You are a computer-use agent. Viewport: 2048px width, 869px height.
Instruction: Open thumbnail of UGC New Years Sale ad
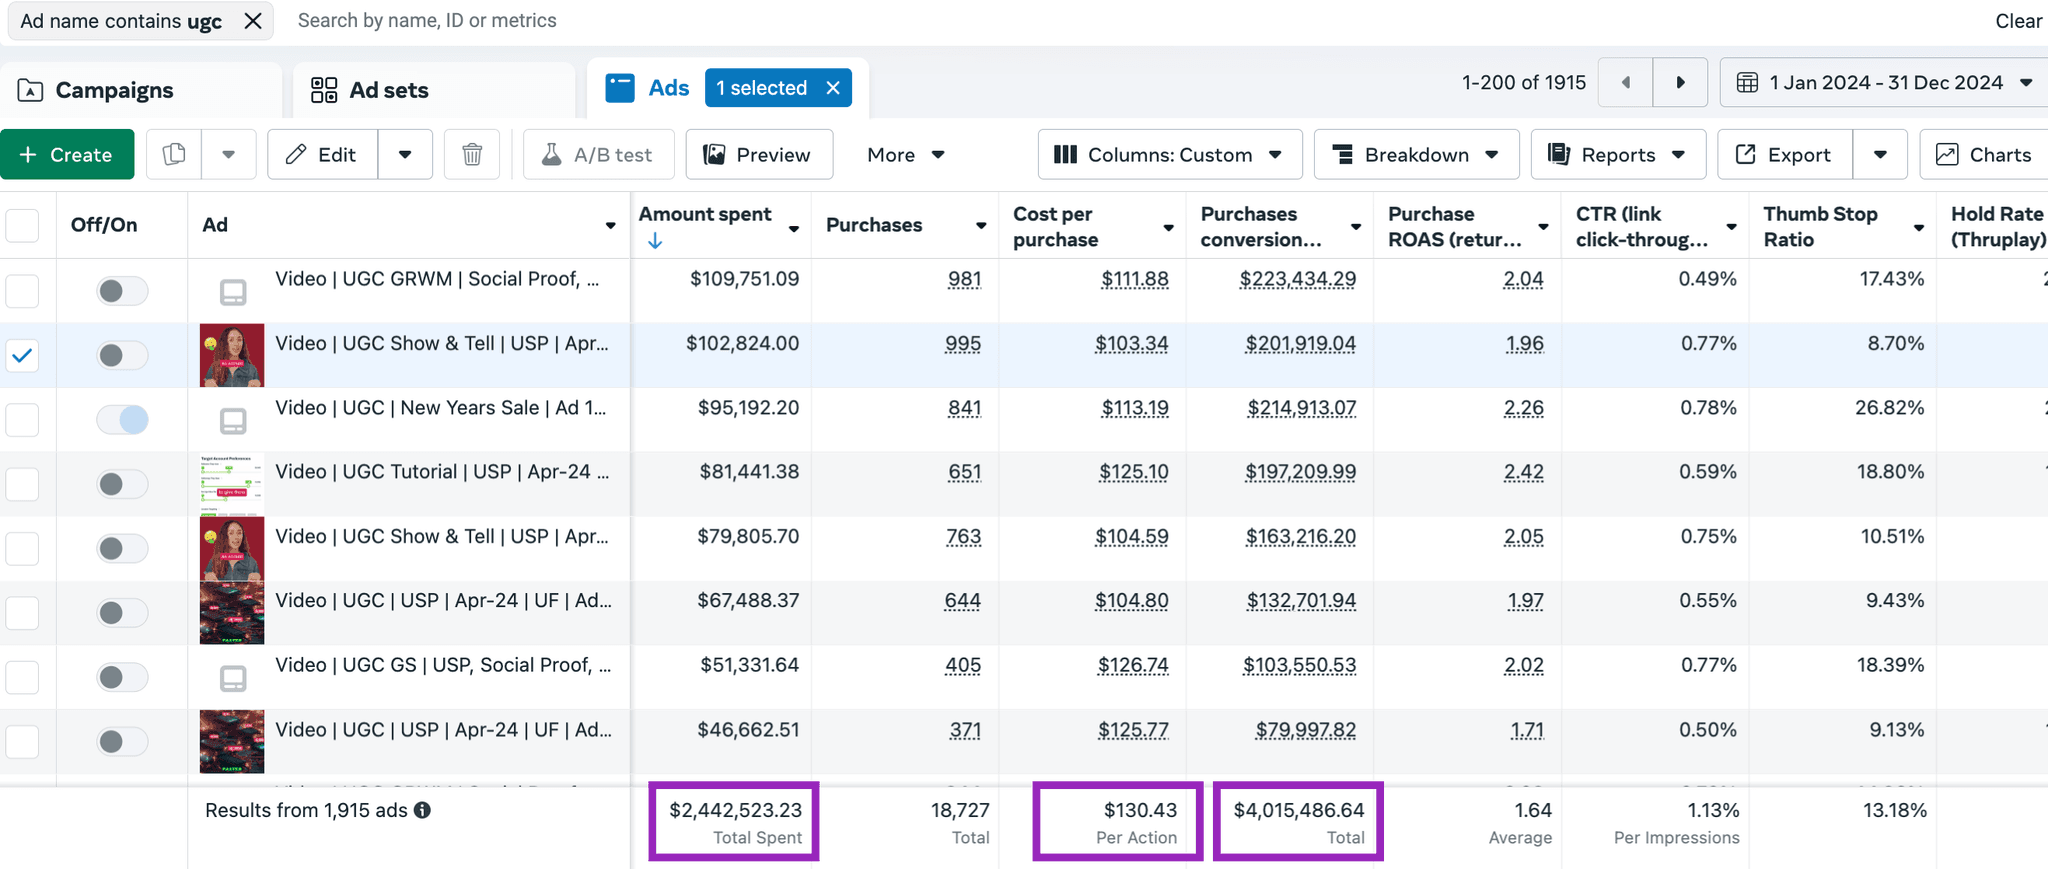click(x=233, y=421)
